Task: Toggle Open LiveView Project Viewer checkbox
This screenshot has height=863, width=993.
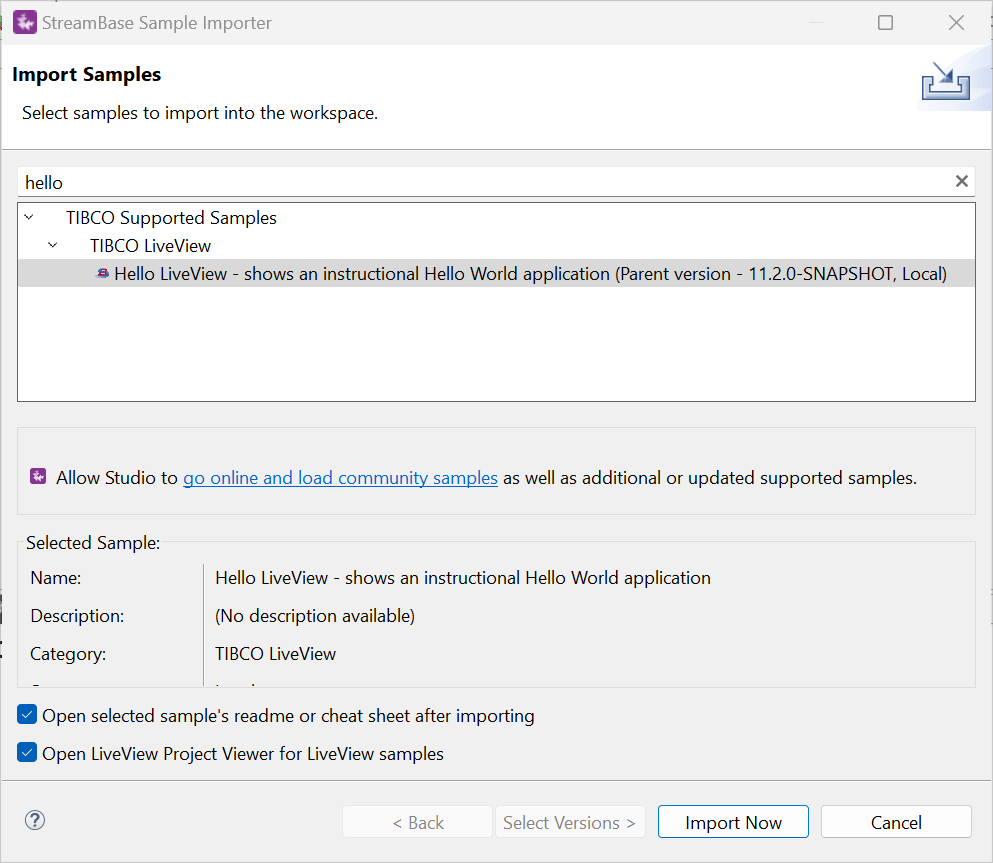Action: coord(28,753)
